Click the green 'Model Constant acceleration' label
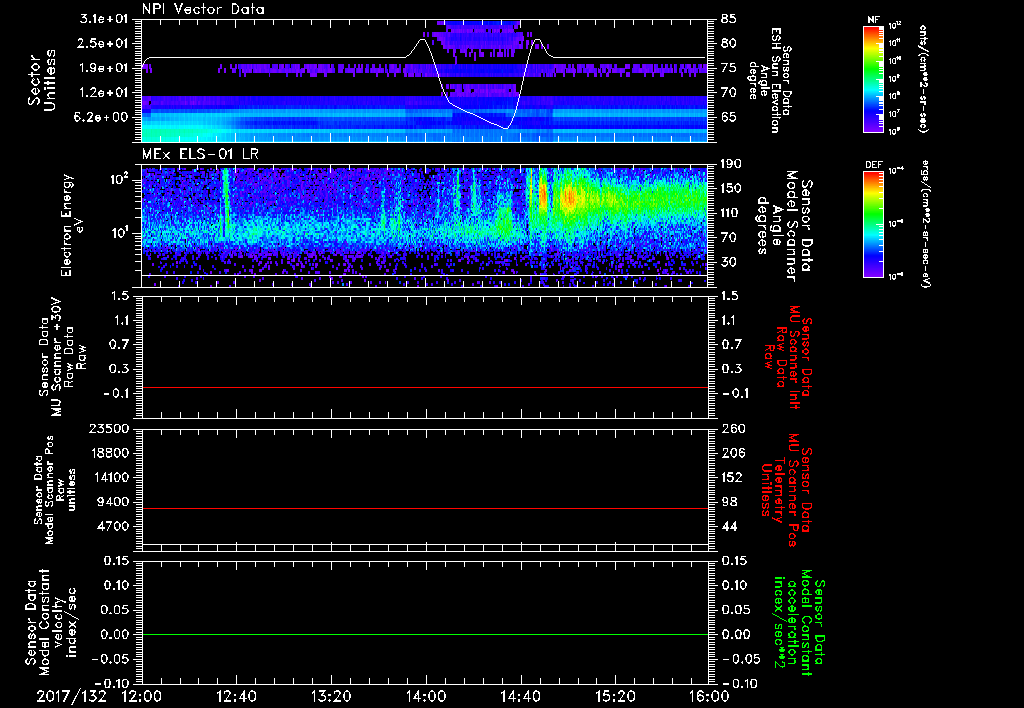Viewport: 1024px width, 708px height. click(x=799, y=624)
